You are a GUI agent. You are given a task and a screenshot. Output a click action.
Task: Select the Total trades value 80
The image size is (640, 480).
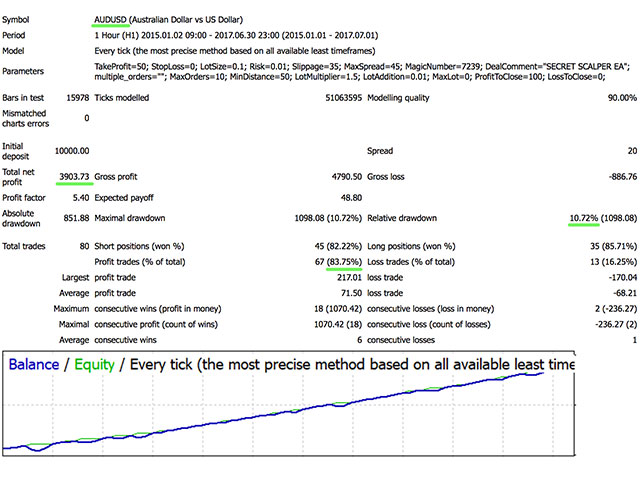coord(84,246)
